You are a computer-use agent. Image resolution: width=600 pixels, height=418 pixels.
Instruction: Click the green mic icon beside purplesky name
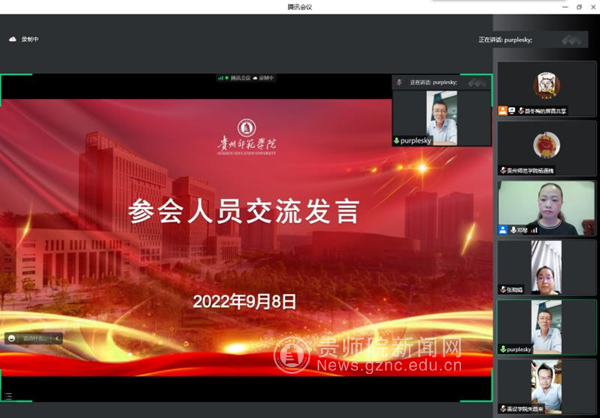point(398,141)
